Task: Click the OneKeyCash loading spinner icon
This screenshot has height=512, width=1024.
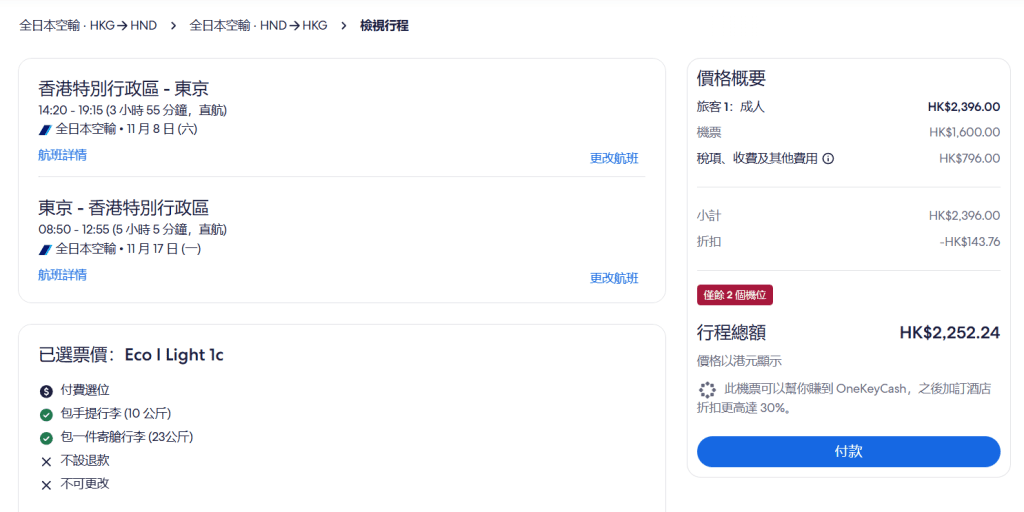Action: coord(708,390)
